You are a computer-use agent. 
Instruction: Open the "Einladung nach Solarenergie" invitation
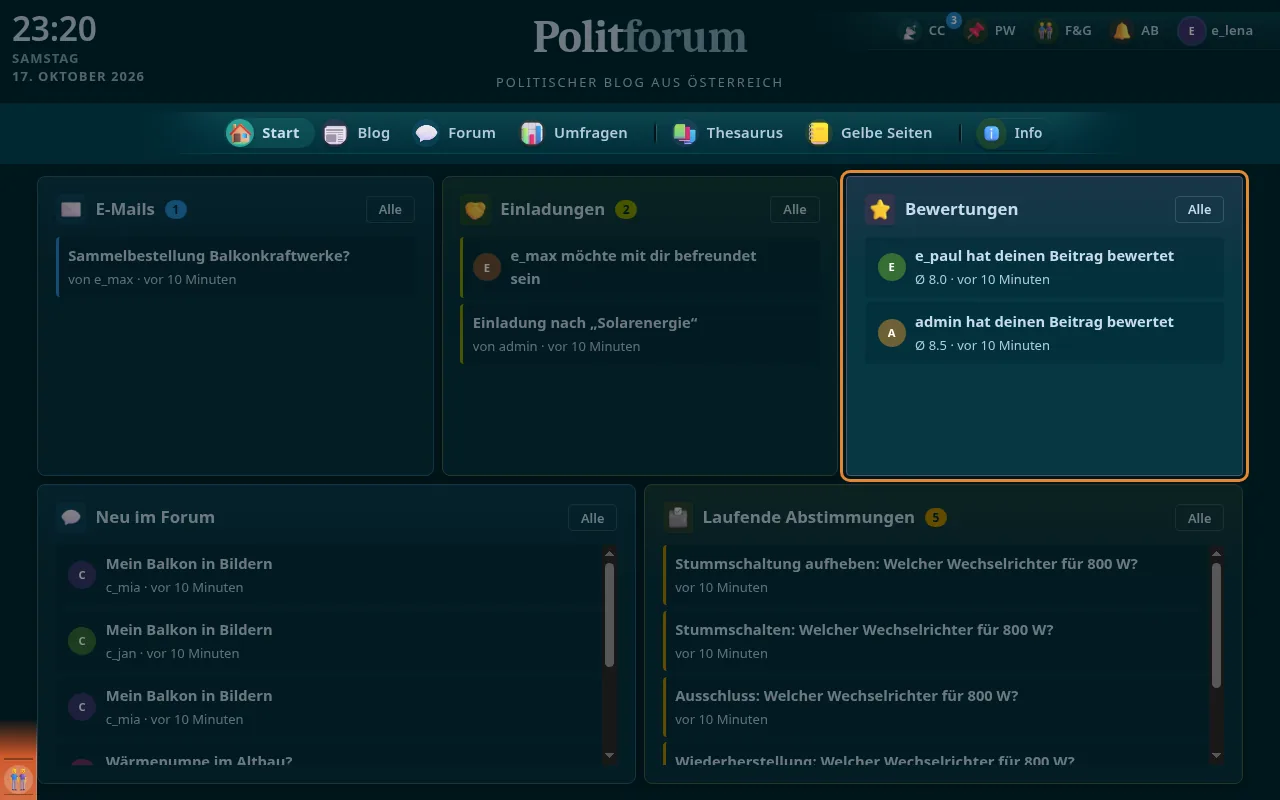click(640, 334)
